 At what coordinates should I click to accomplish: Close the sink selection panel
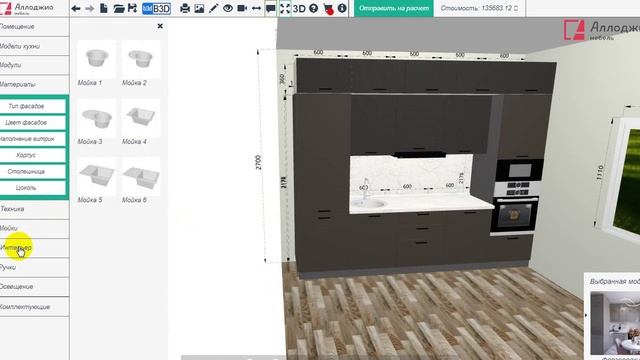pos(160,26)
